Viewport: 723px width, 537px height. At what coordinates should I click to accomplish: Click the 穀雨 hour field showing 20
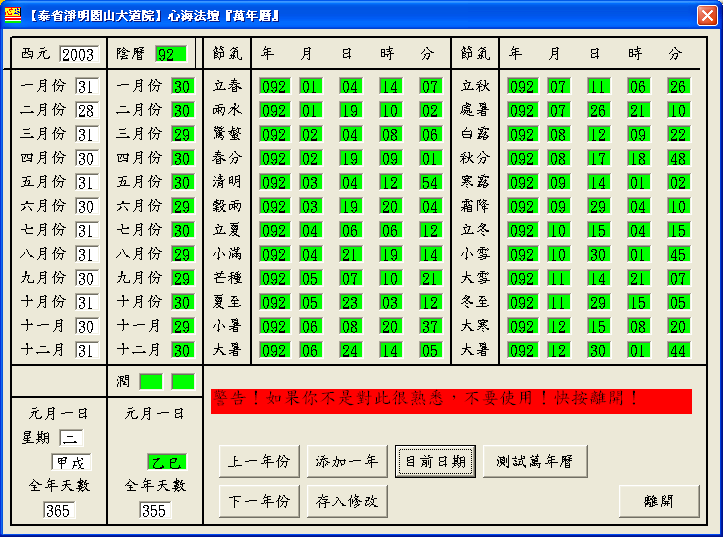[391, 206]
